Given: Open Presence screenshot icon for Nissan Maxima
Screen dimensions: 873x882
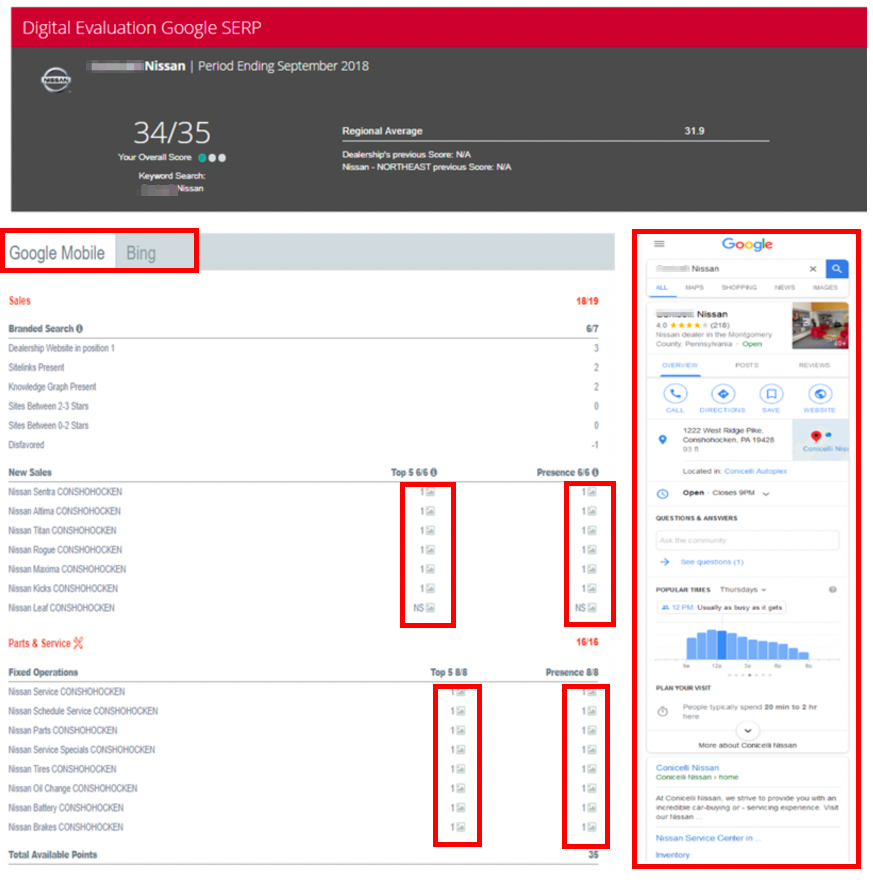Looking at the screenshot, I should click(x=592, y=569).
